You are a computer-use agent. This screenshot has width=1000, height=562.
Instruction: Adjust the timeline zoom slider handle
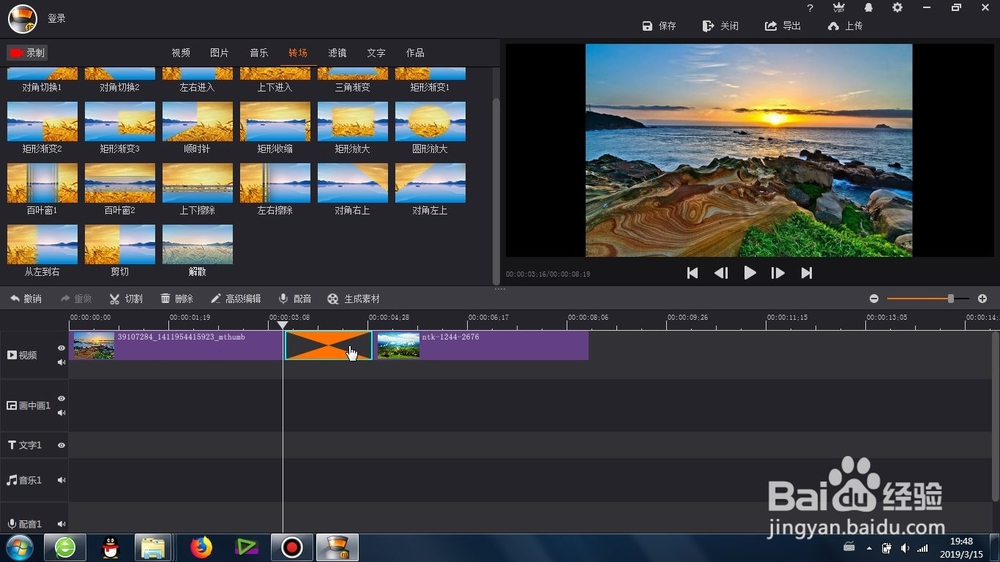click(x=950, y=299)
